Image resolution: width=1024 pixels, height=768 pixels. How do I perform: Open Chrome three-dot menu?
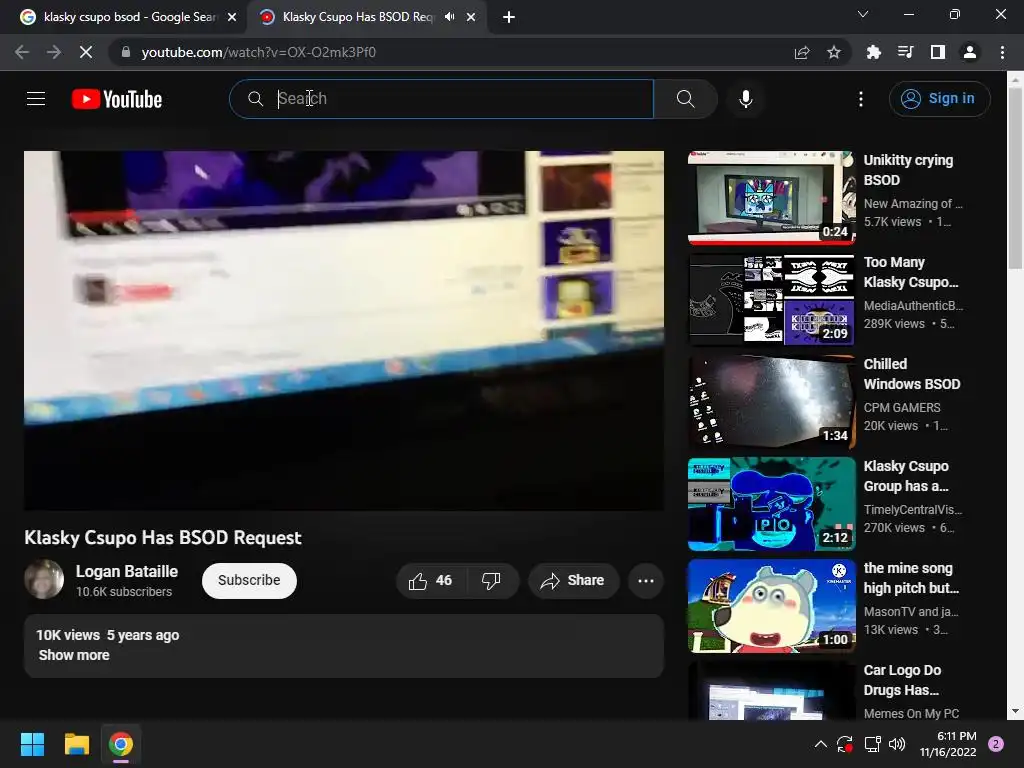1002,52
